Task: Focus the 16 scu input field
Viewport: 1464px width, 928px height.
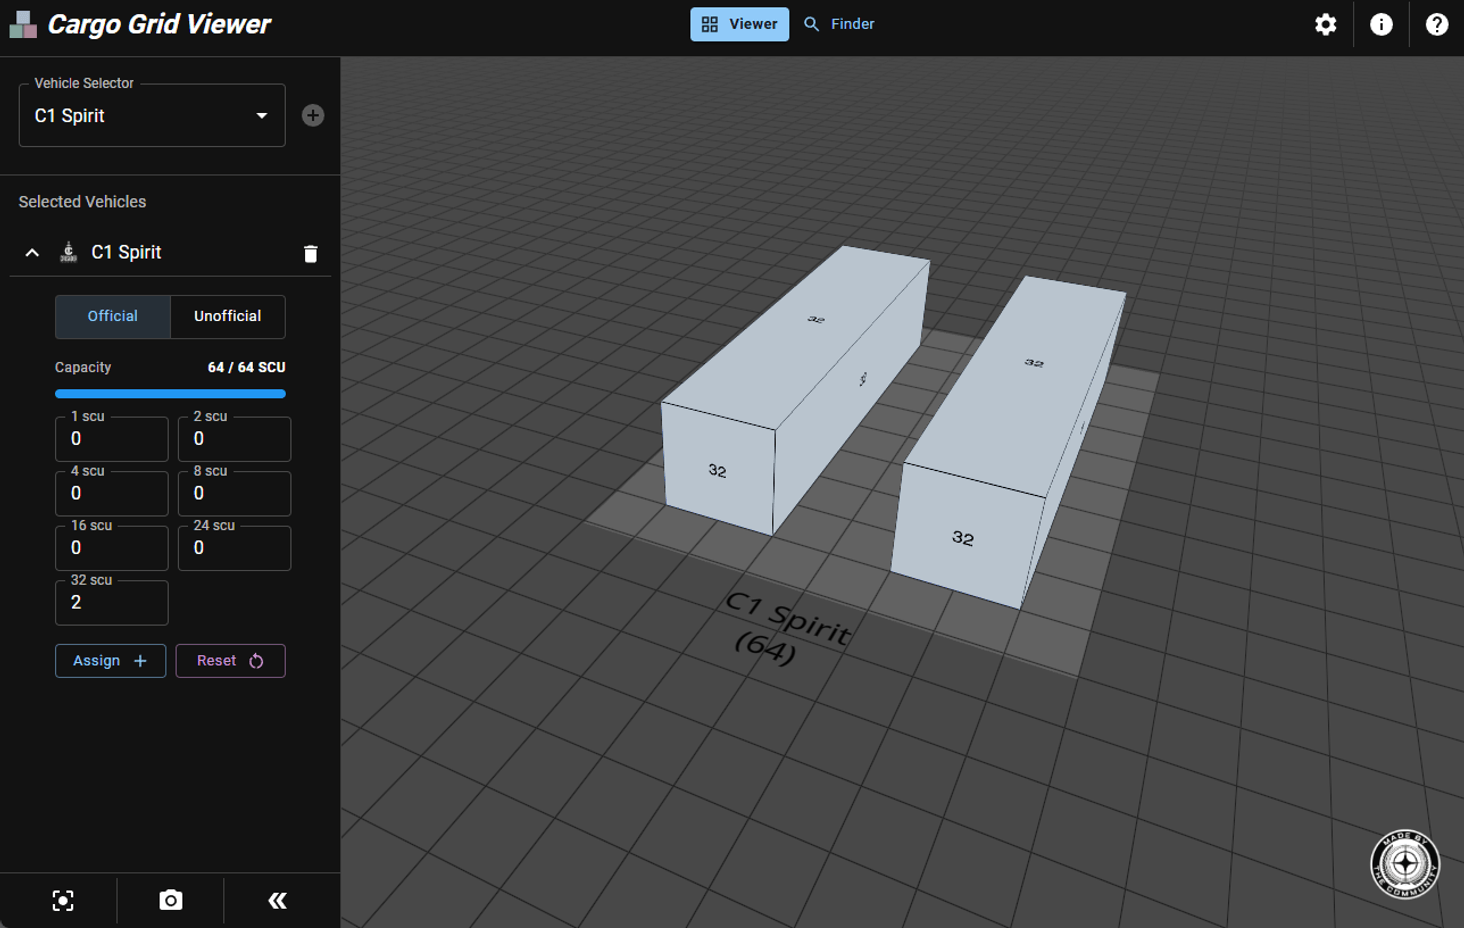Action: pyautogui.click(x=112, y=548)
